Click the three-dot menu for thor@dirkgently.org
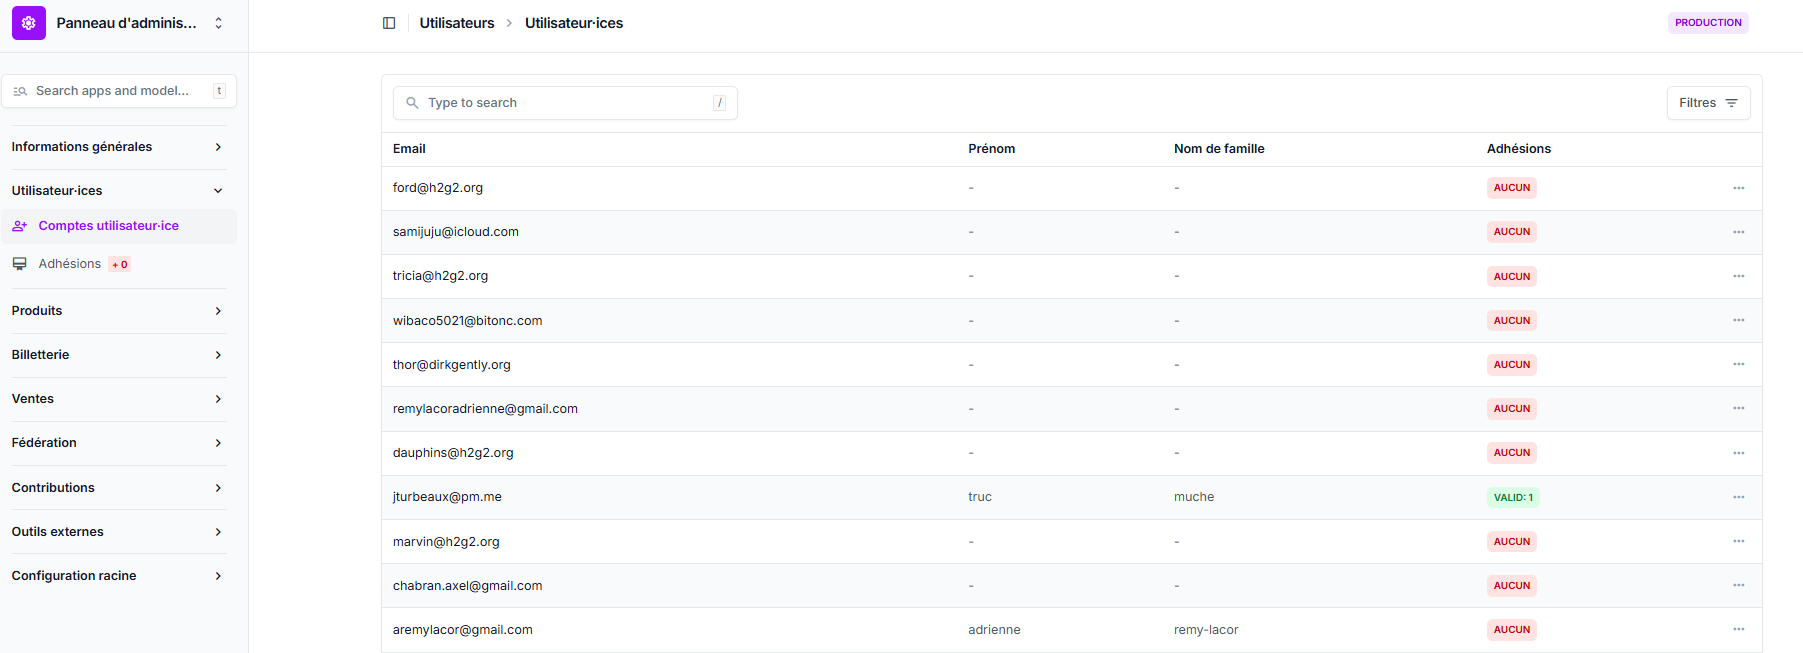This screenshot has height=653, width=1803. tap(1738, 364)
